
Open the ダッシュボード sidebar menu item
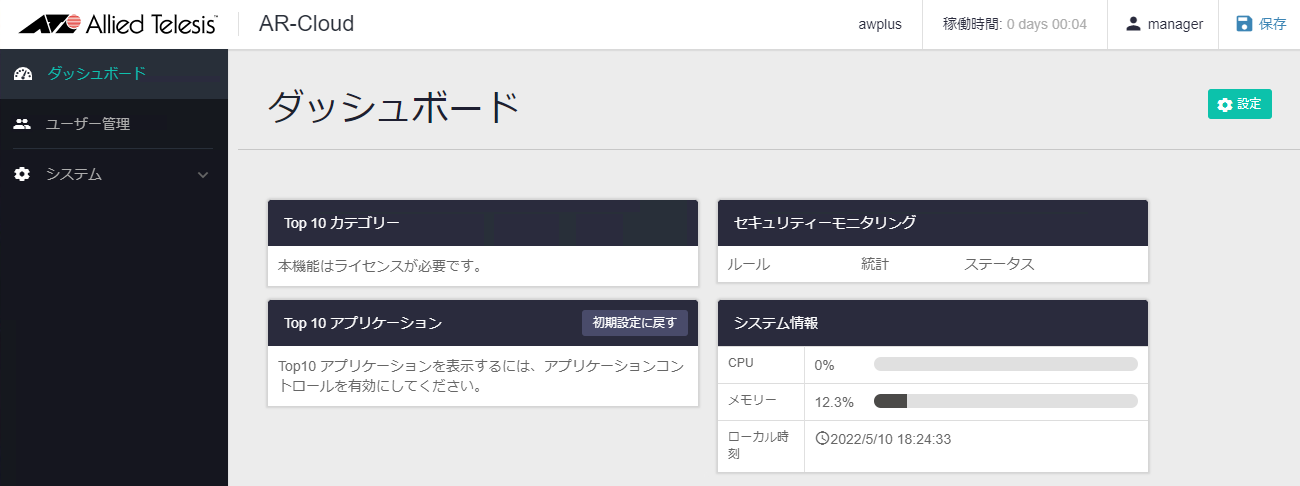(x=97, y=73)
